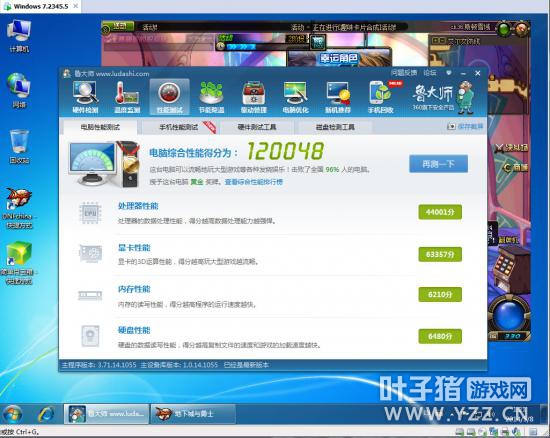Click the 鲁大师 logo with mascot

point(443,97)
